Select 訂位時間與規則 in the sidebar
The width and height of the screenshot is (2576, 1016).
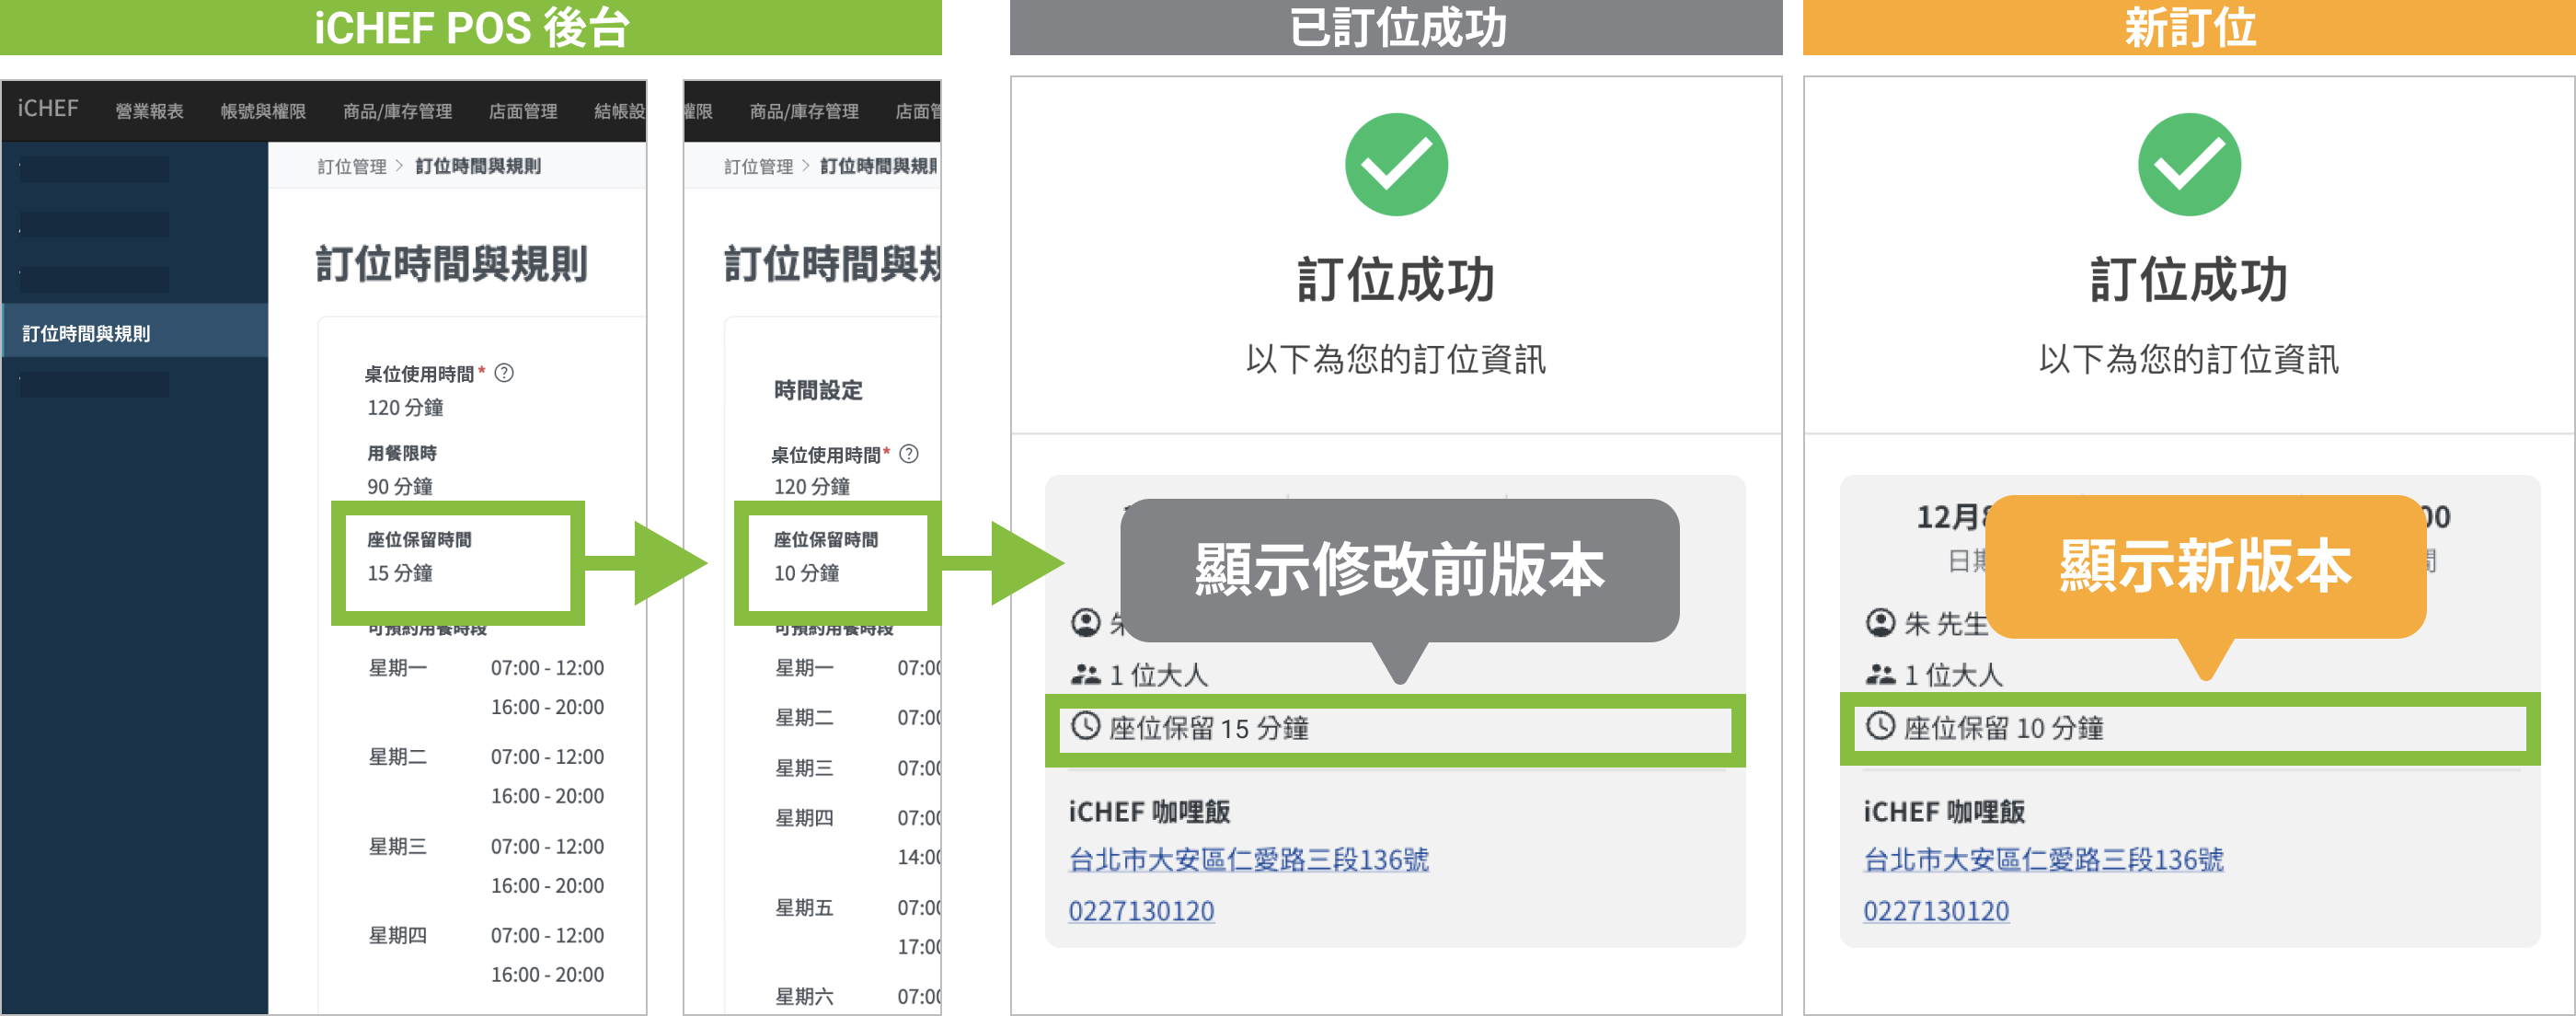click(x=86, y=333)
